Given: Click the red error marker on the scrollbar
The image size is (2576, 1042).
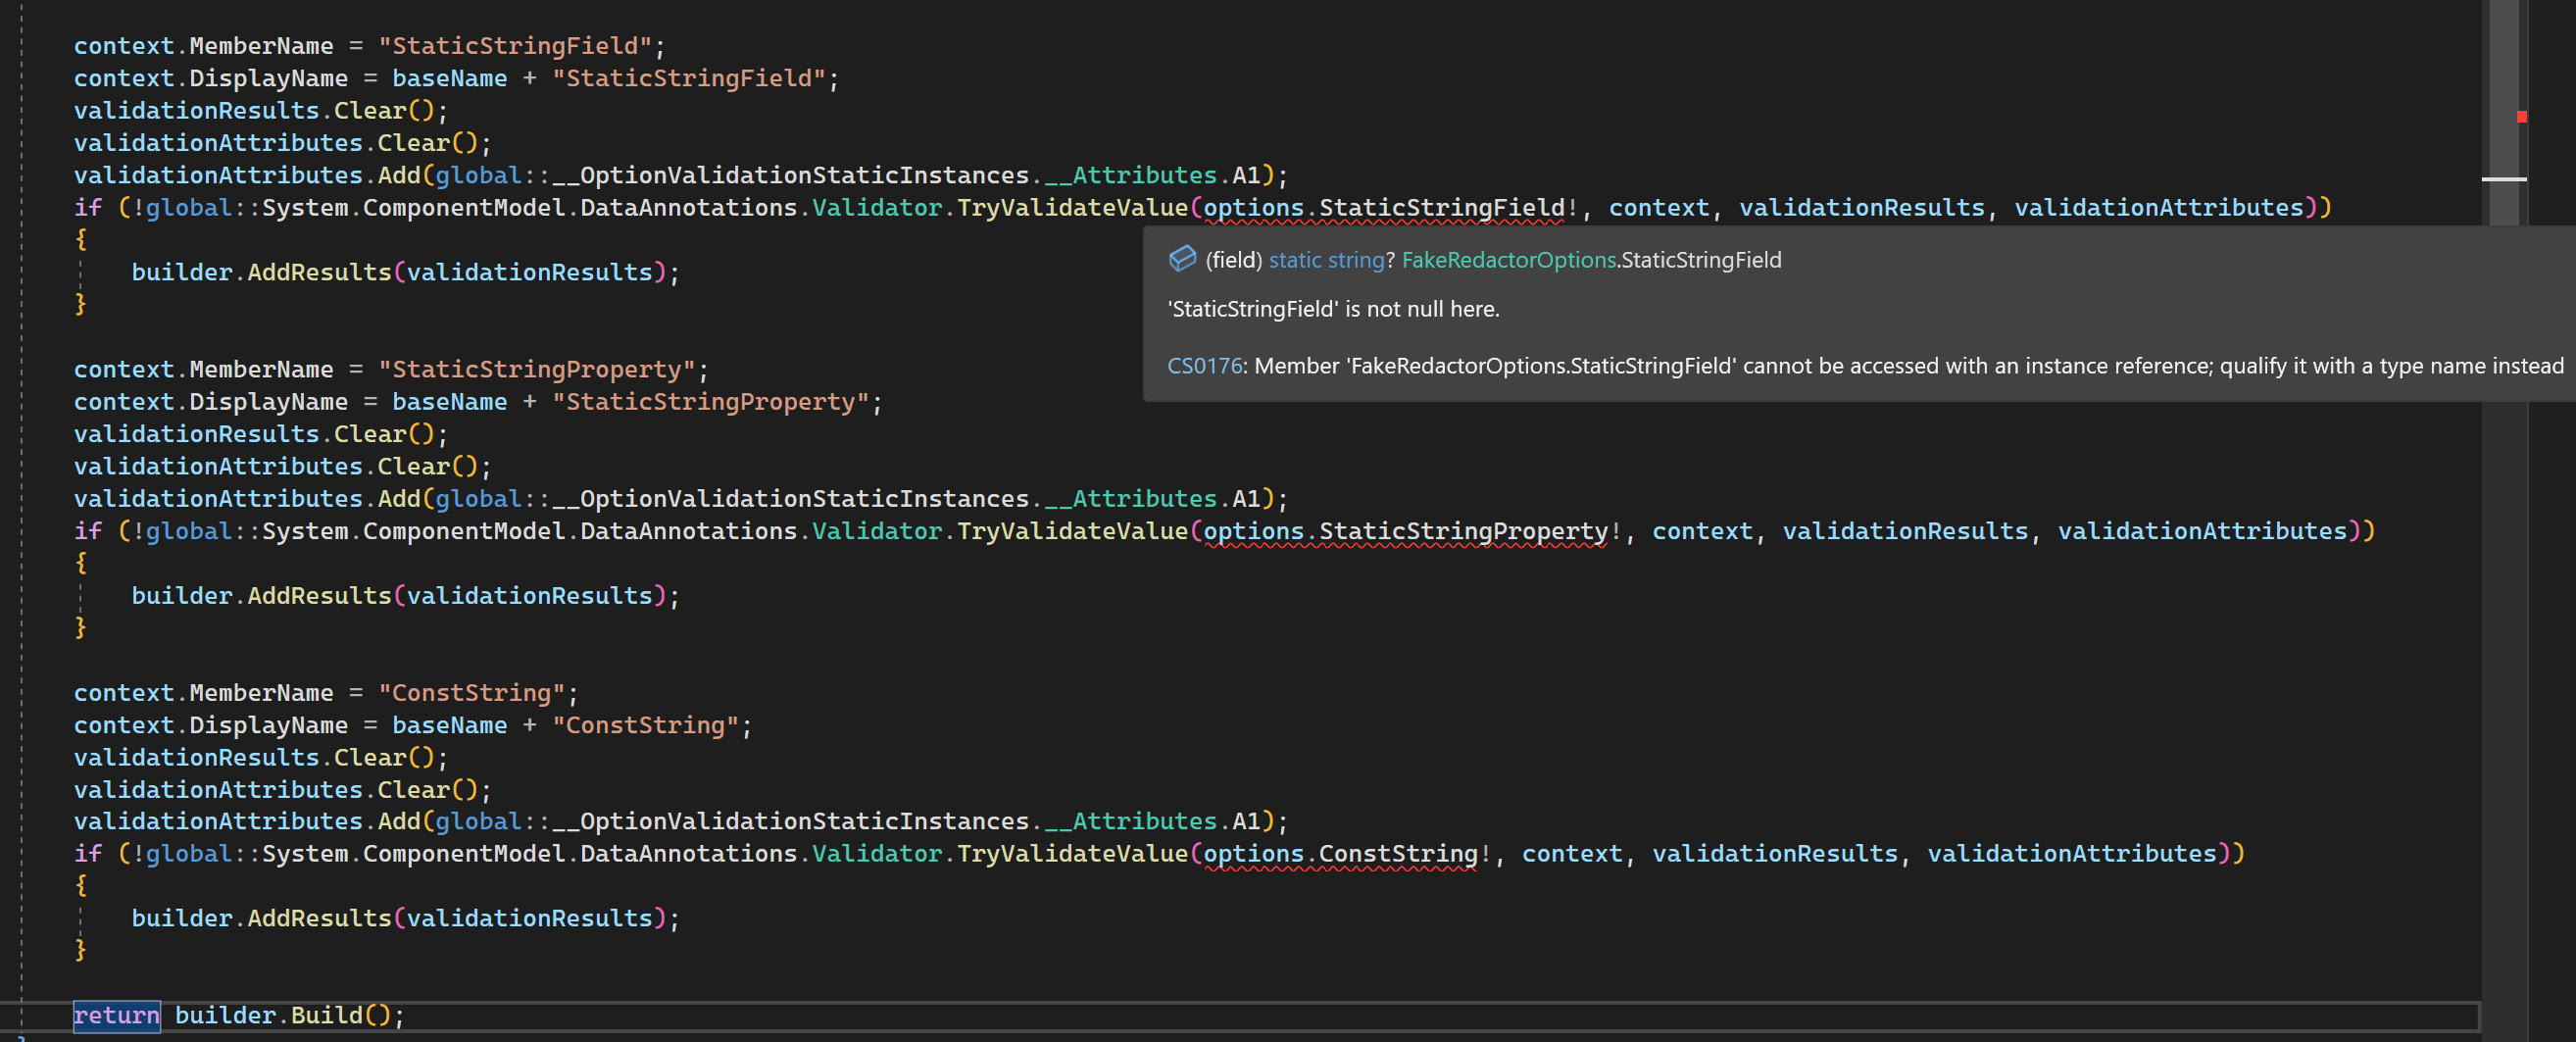Looking at the screenshot, I should (x=2522, y=117).
